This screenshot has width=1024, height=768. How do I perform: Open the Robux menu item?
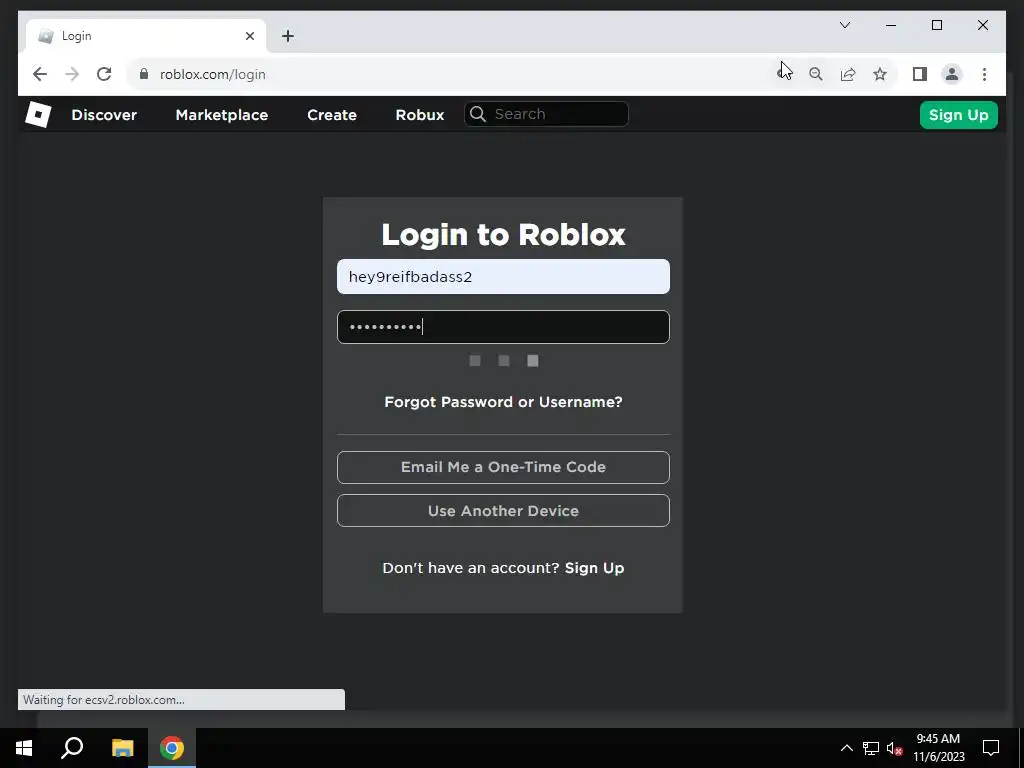coord(420,115)
